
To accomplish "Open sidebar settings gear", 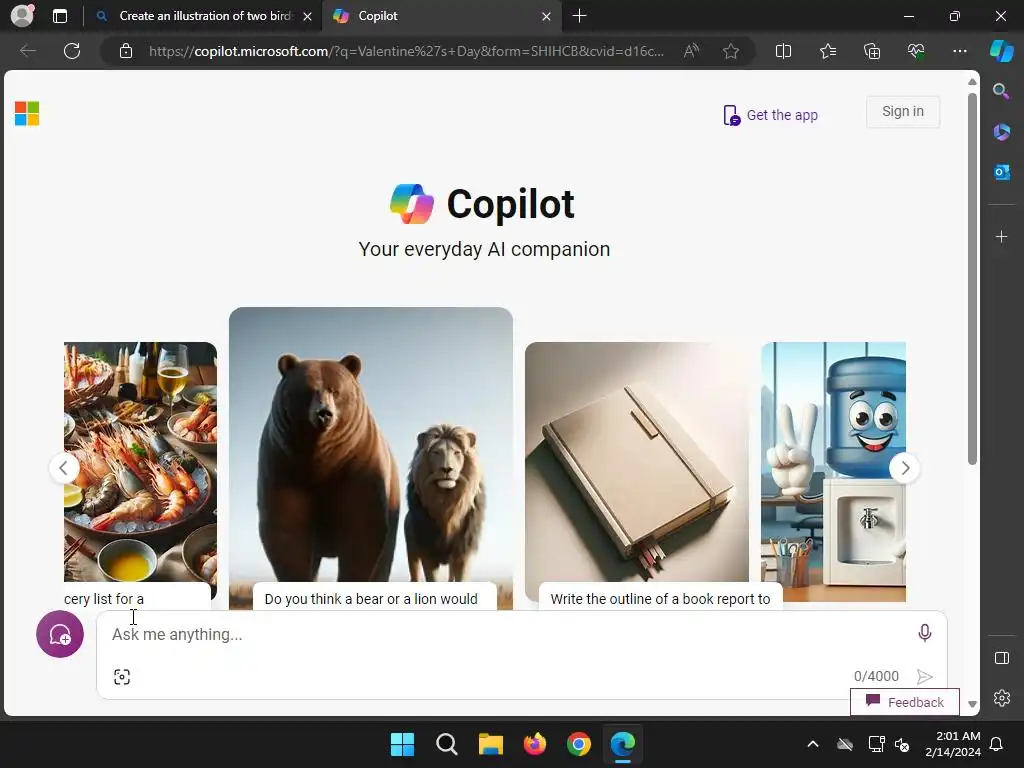I will coord(1001,698).
